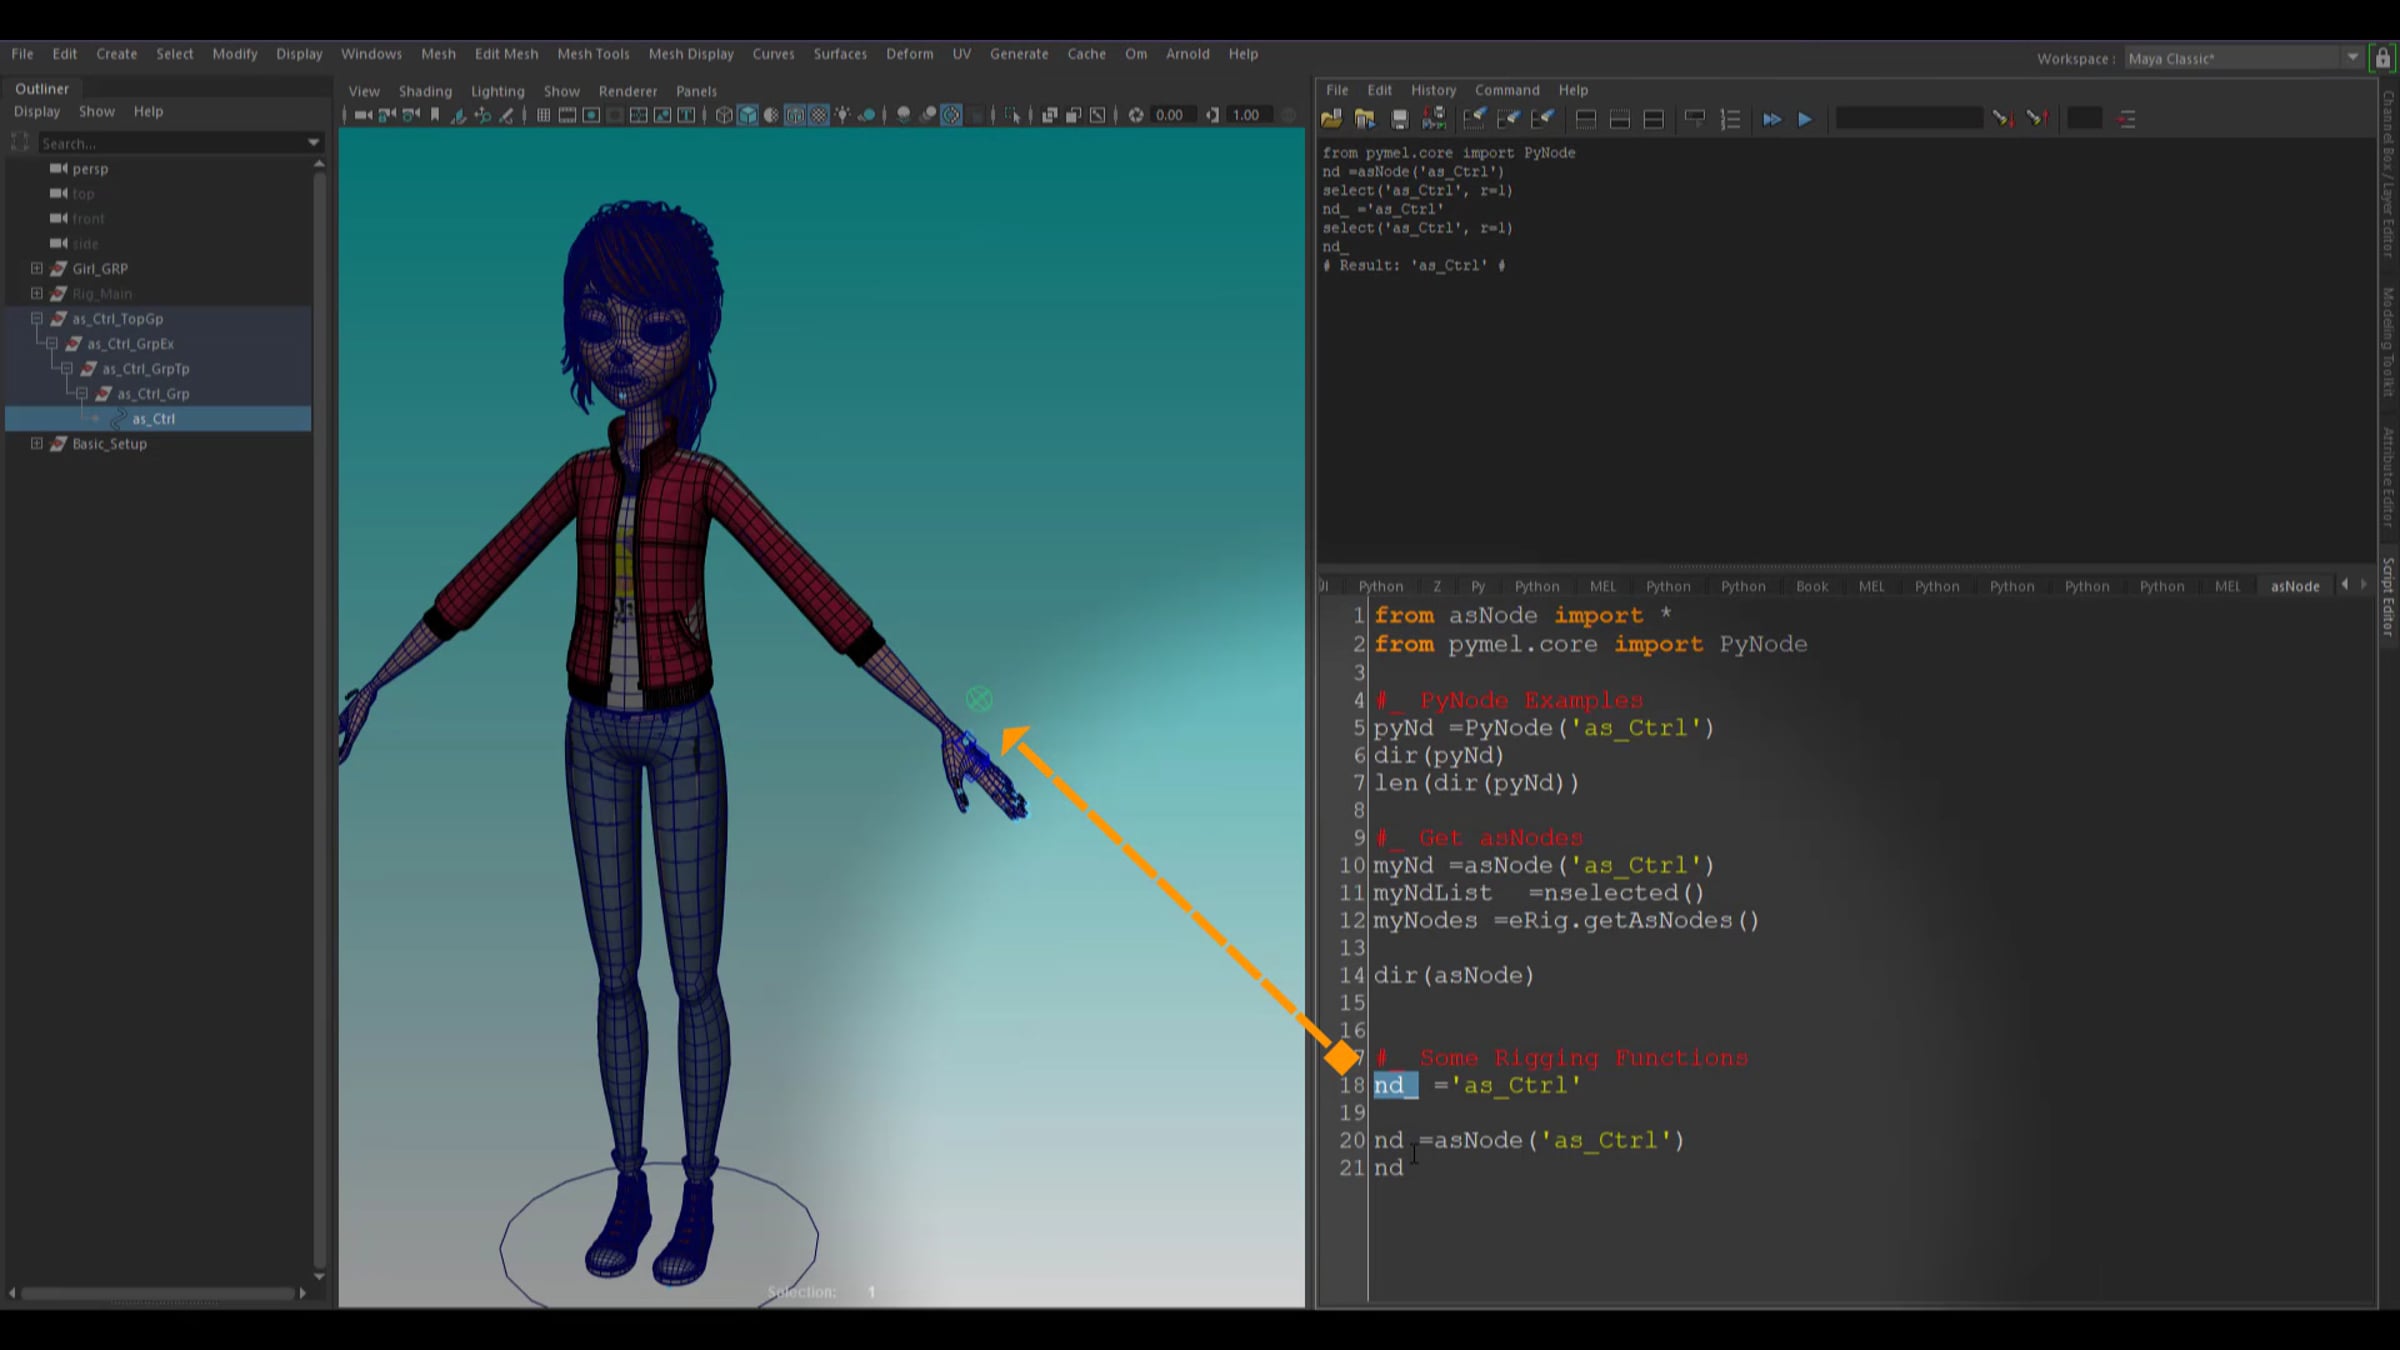Expand the Girl_GRP node
2400x1350 pixels.
click(37, 268)
